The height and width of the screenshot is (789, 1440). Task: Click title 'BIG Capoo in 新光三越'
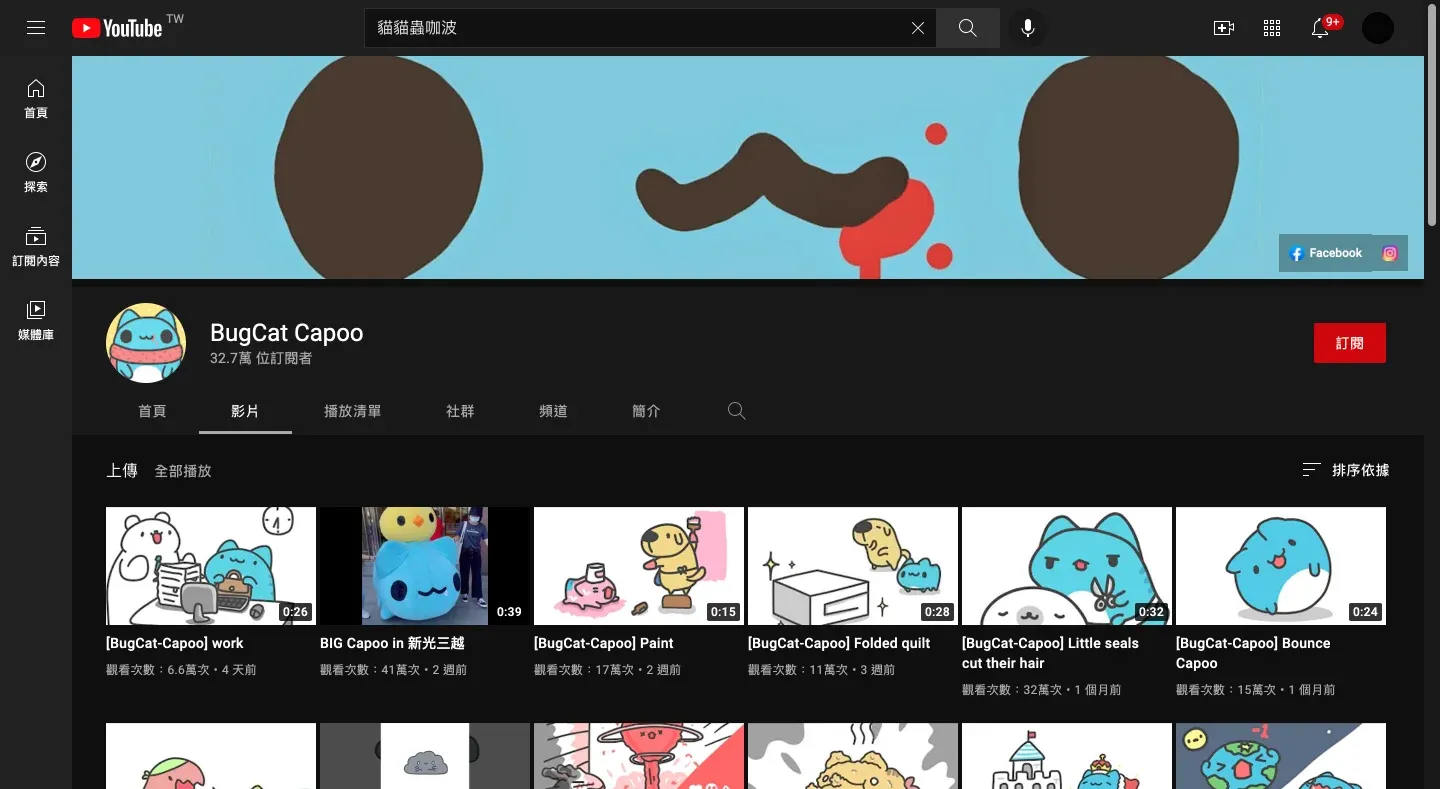(x=392, y=643)
